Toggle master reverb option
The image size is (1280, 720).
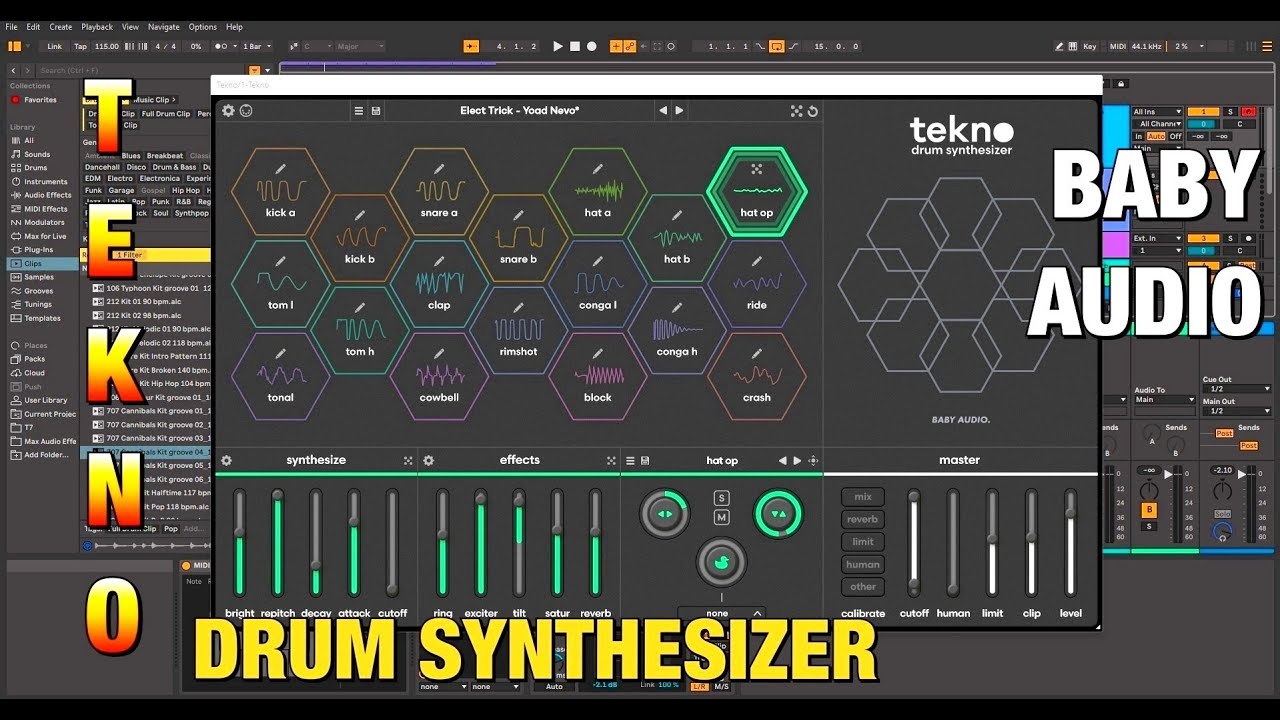tap(863, 519)
